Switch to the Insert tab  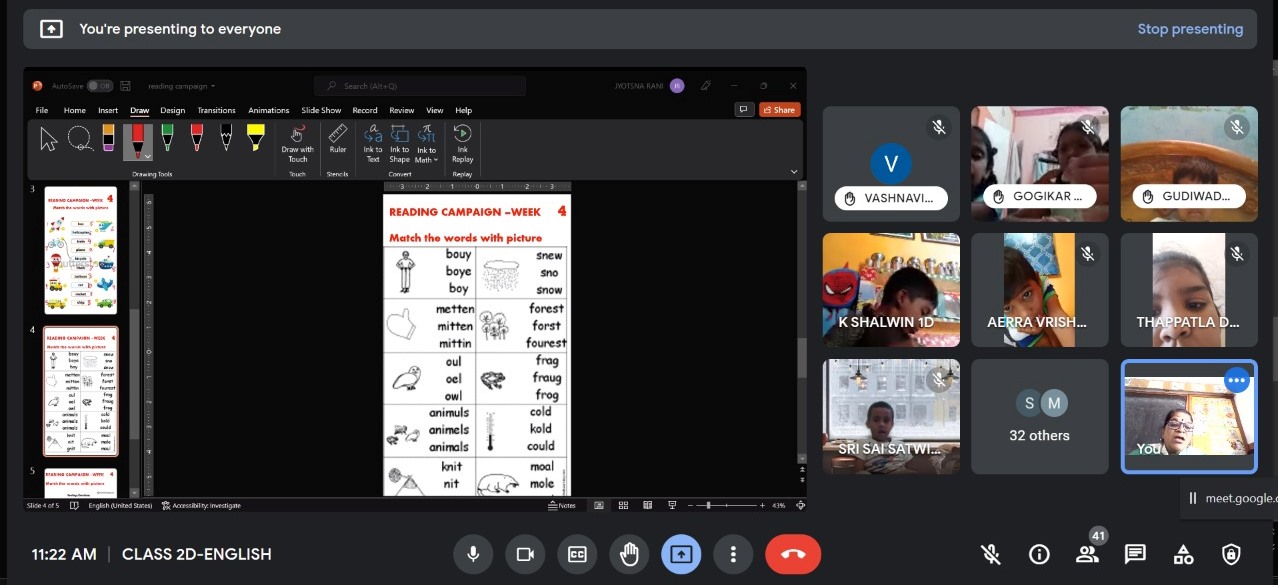[108, 110]
